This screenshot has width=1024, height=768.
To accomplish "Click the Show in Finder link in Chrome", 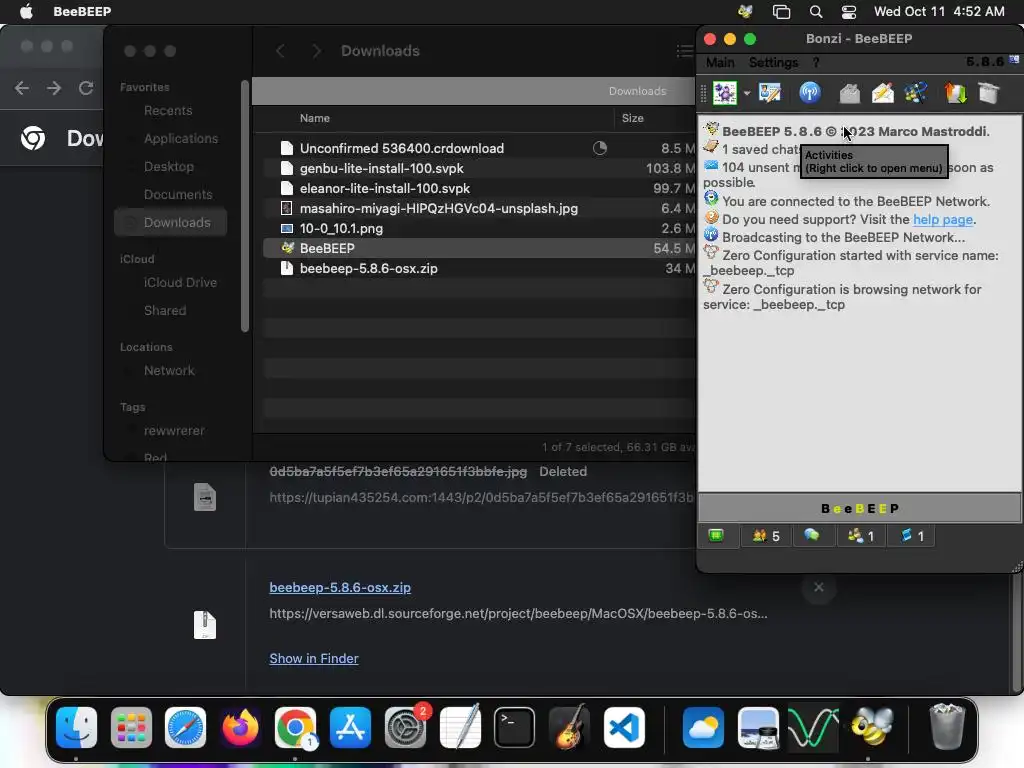I will [x=314, y=658].
